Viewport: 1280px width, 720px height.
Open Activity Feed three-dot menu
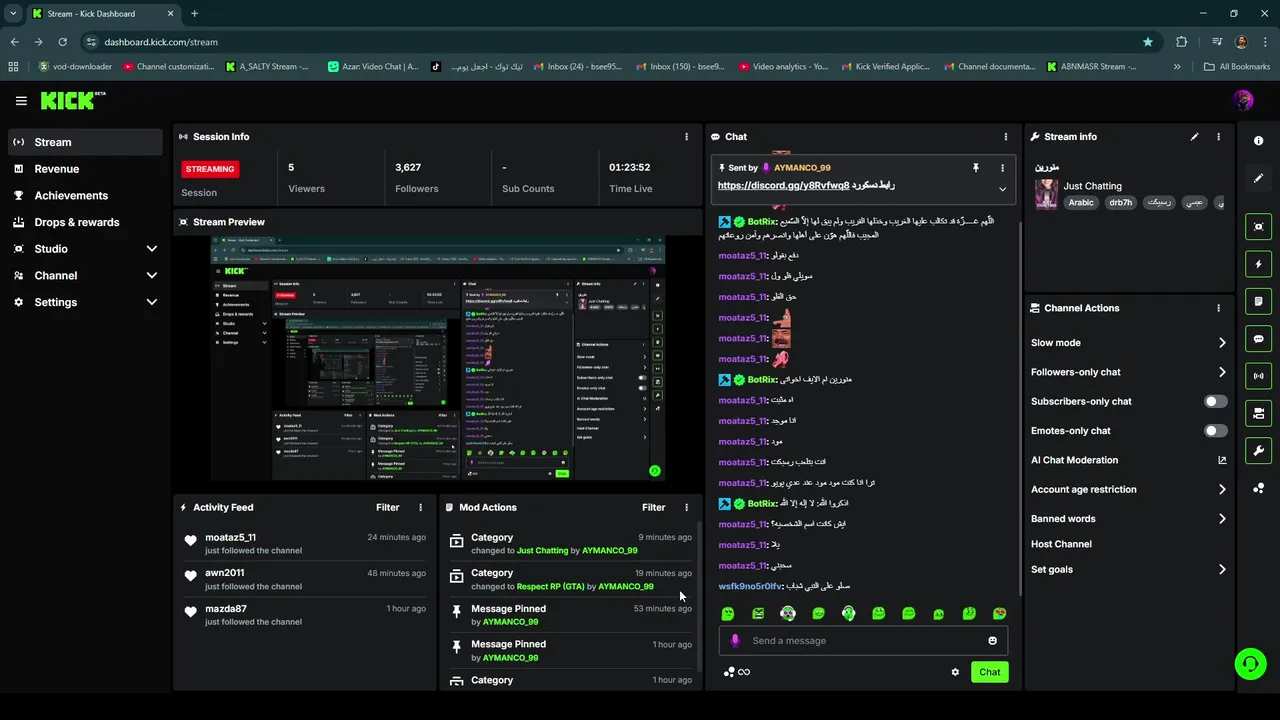420,508
